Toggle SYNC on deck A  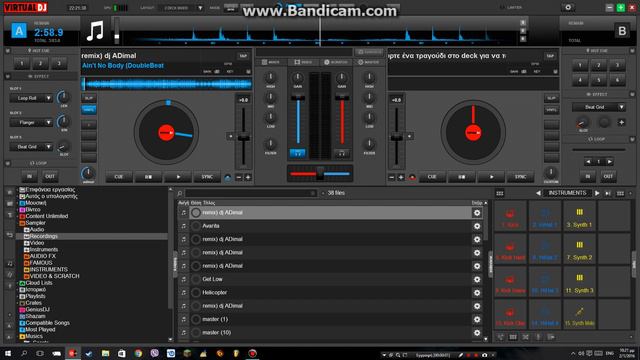tap(207, 177)
